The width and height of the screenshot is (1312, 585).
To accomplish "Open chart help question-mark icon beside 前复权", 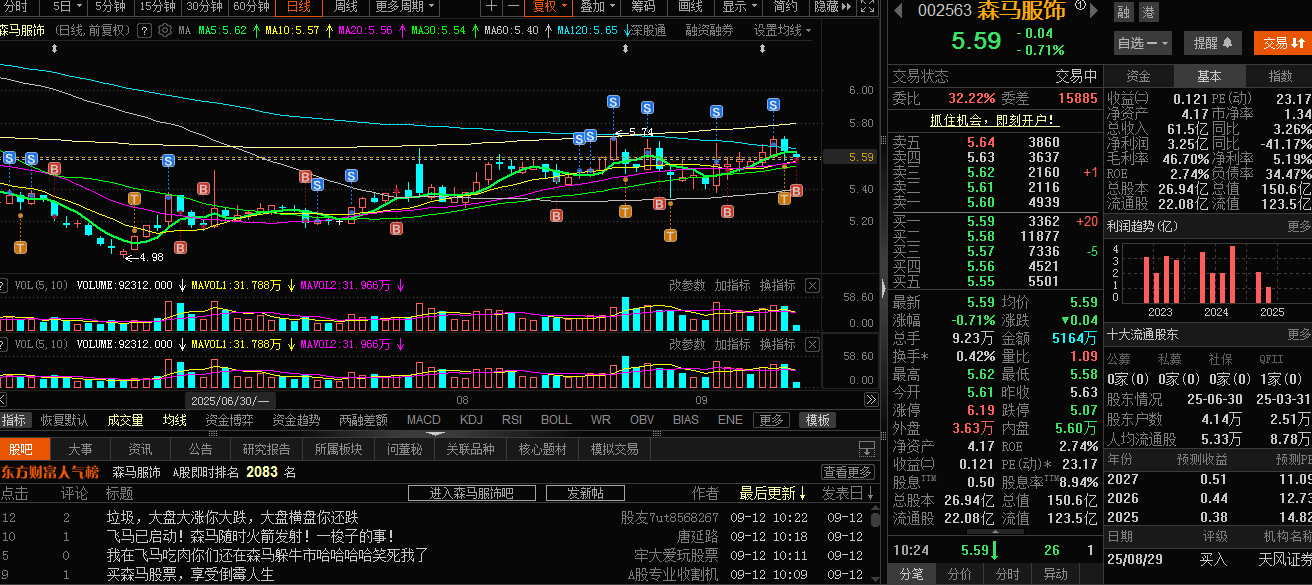I will pyautogui.click(x=143, y=31).
